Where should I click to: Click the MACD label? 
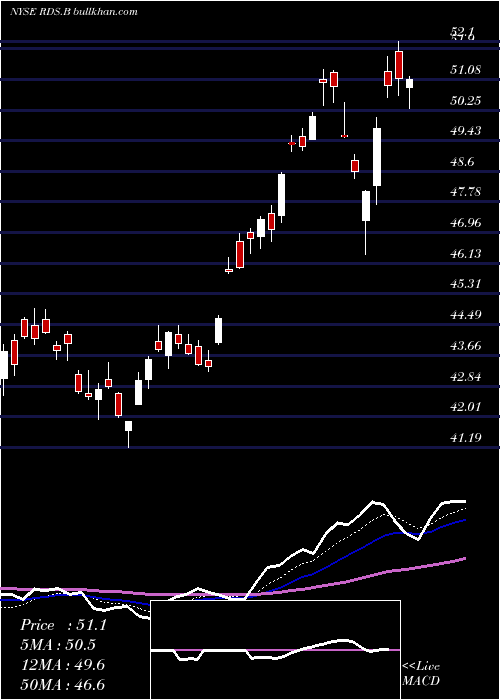(x=421, y=681)
